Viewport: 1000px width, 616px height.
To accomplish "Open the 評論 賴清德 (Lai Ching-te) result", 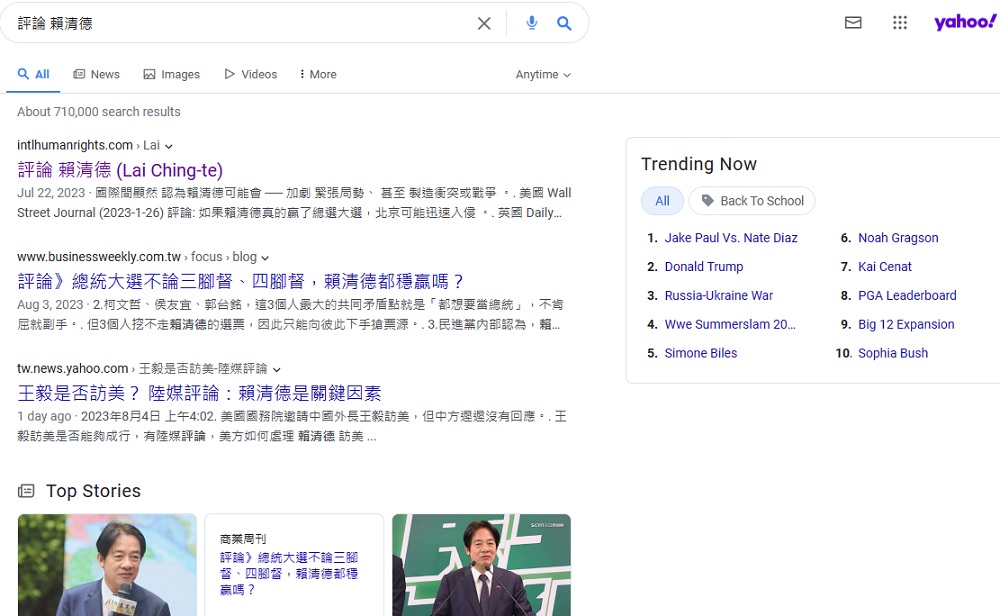I will [x=120, y=170].
